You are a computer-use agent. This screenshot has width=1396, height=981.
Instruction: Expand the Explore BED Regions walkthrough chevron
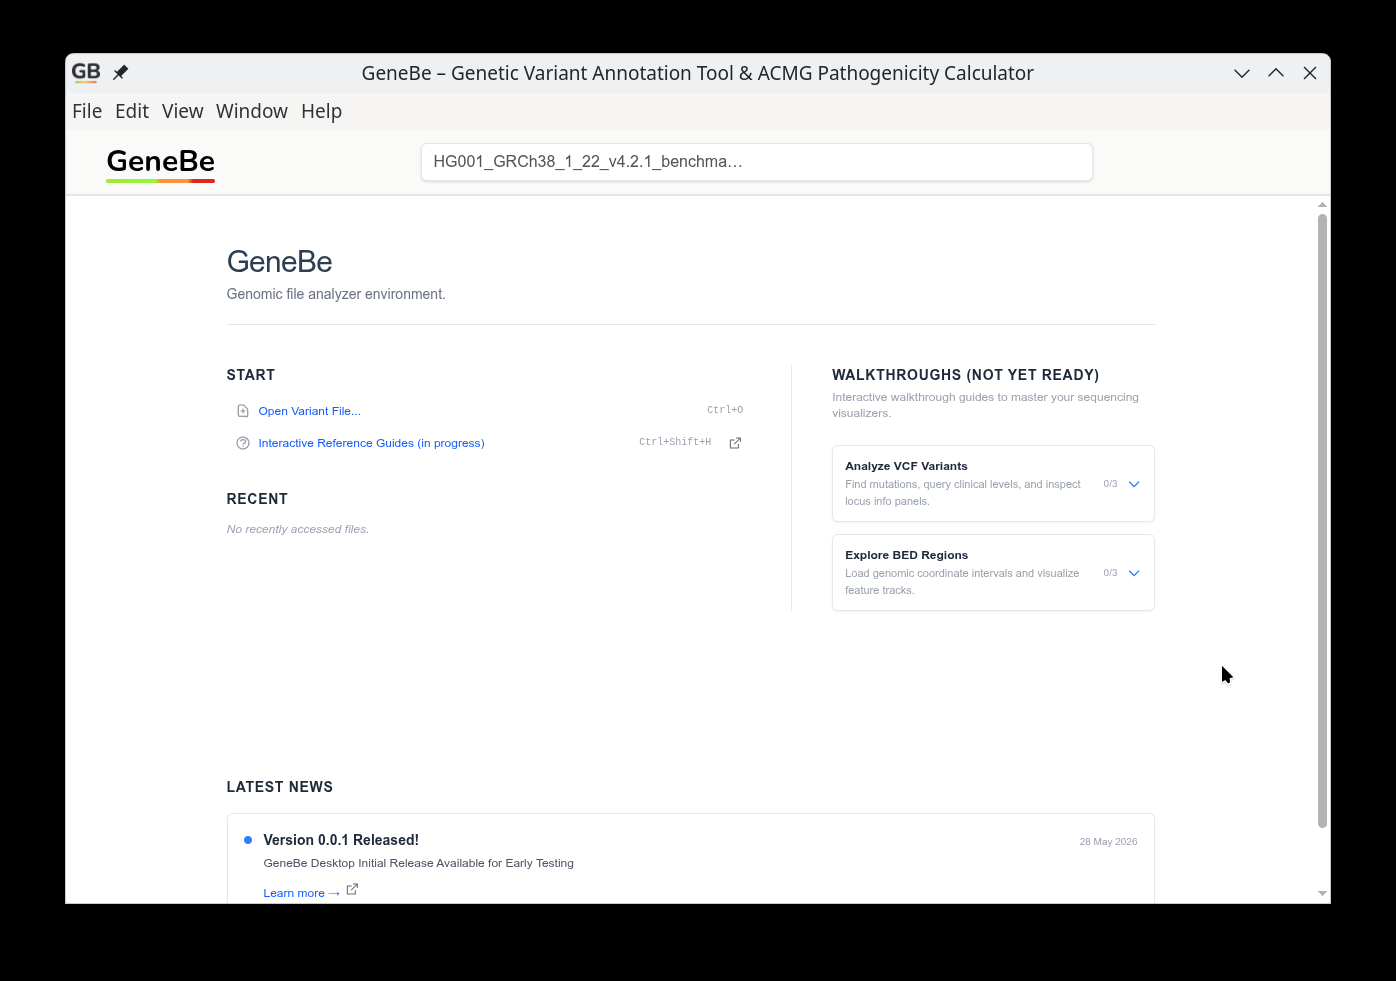(x=1134, y=573)
